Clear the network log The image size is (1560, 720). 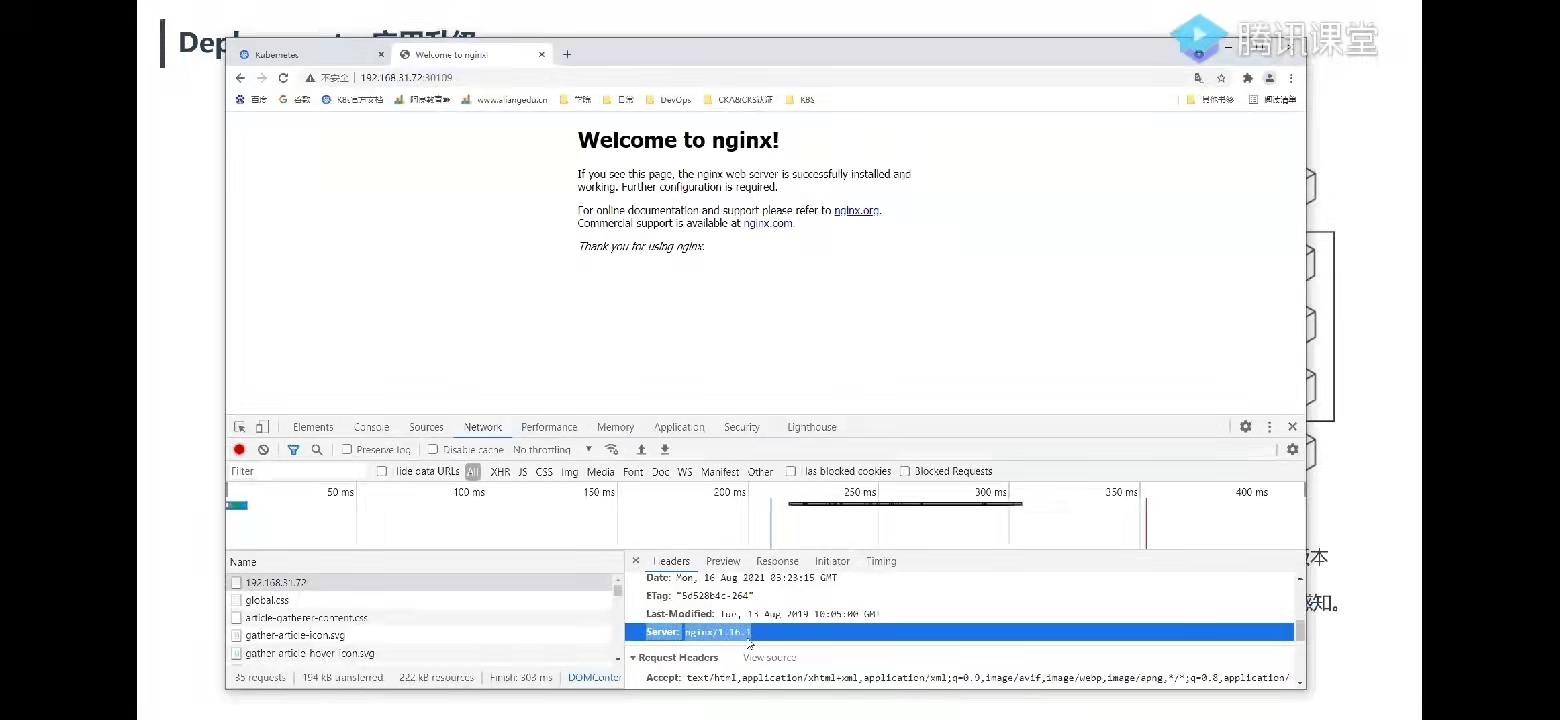coord(263,450)
